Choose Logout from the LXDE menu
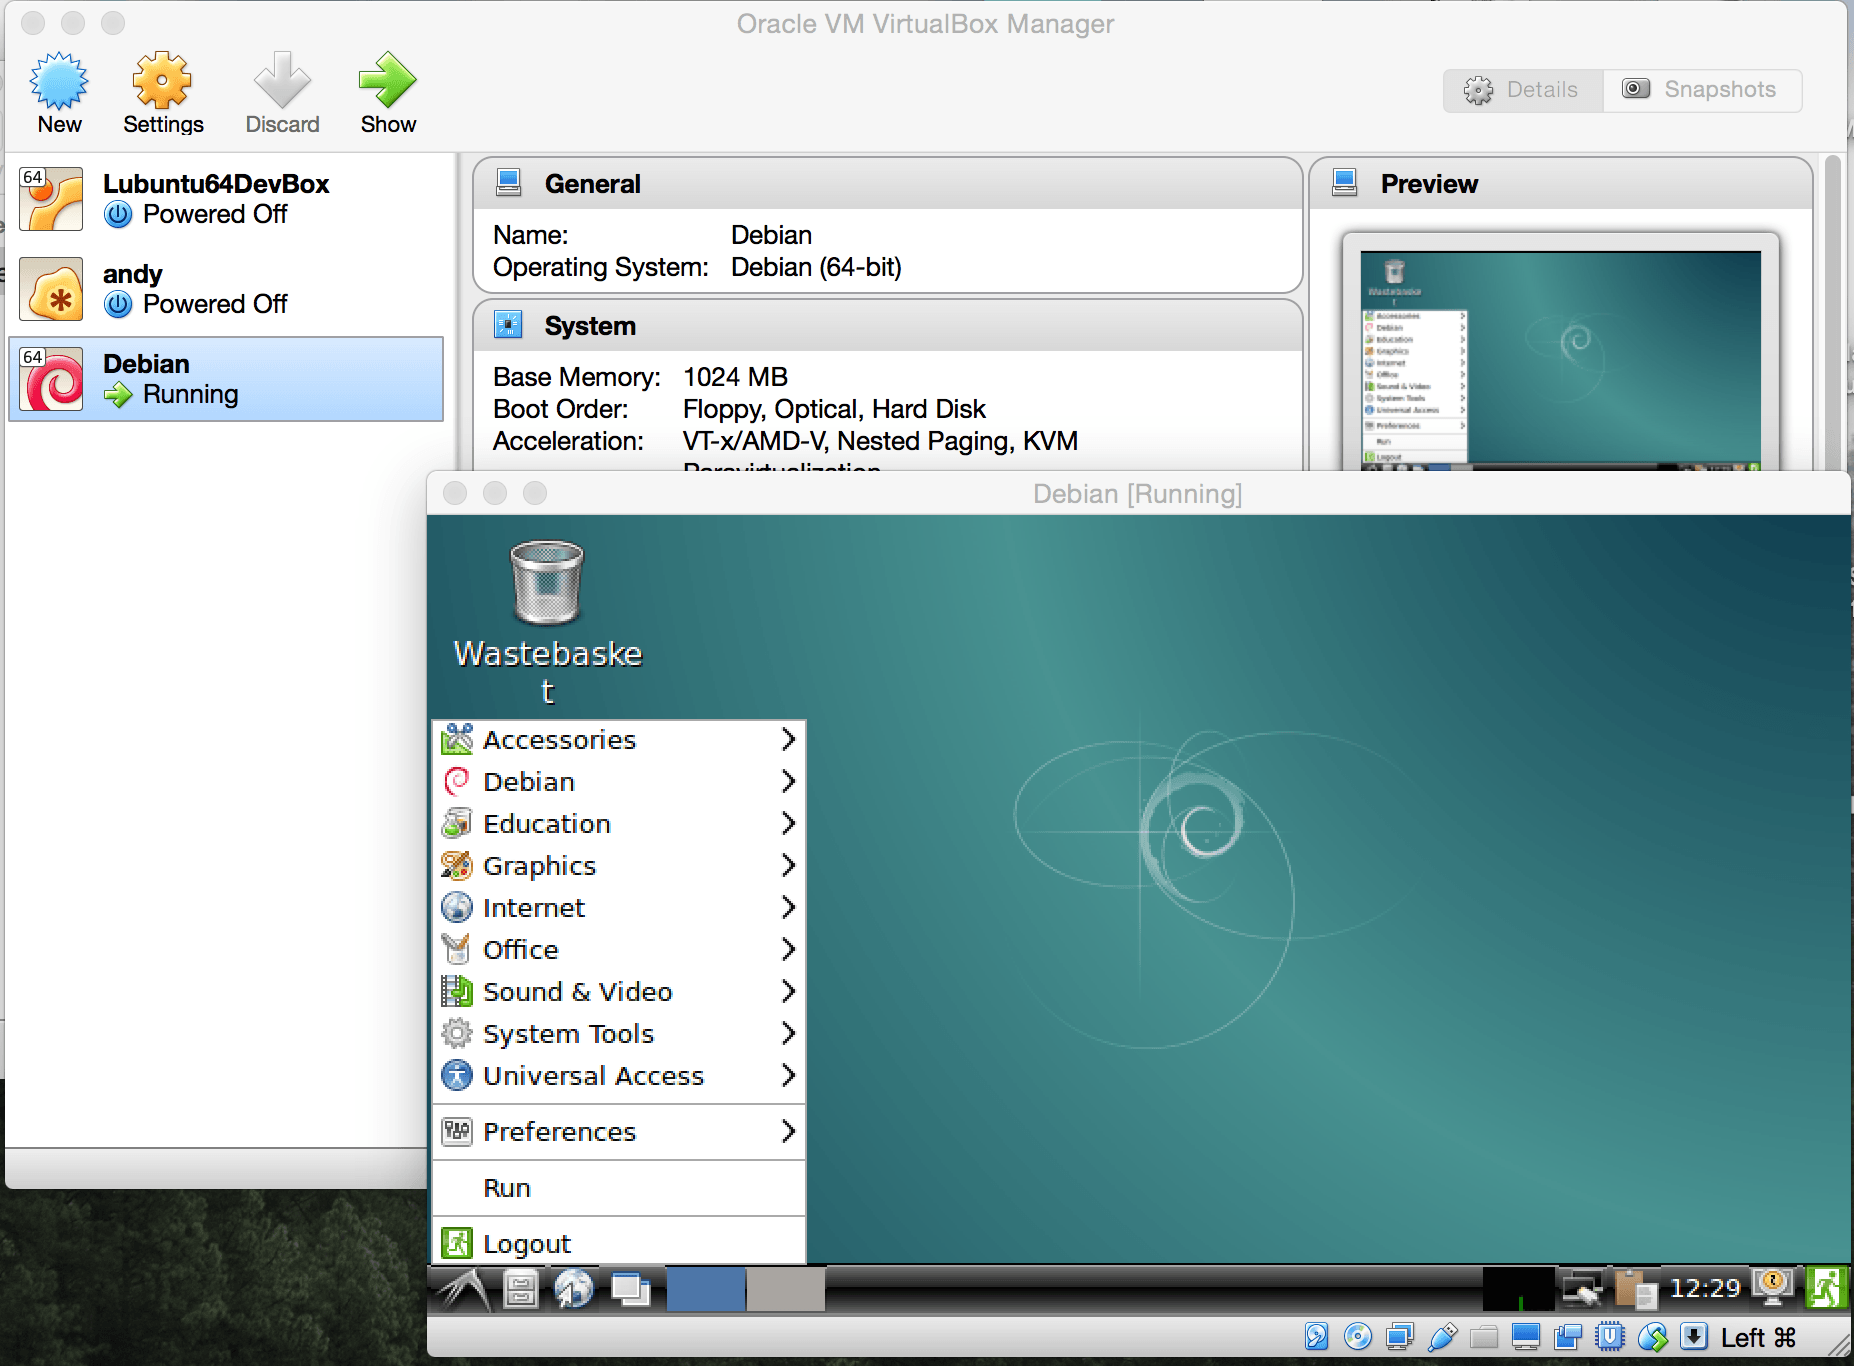This screenshot has width=1854, height=1366. 619,1244
